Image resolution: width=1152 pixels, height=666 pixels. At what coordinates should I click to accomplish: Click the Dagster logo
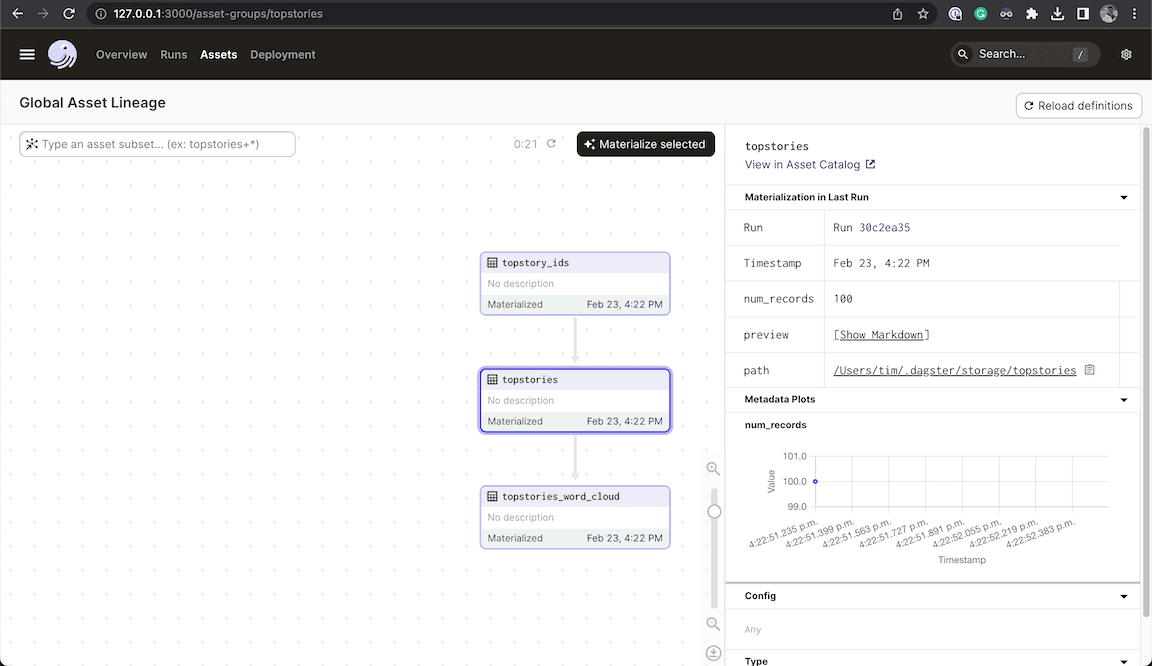(62, 54)
